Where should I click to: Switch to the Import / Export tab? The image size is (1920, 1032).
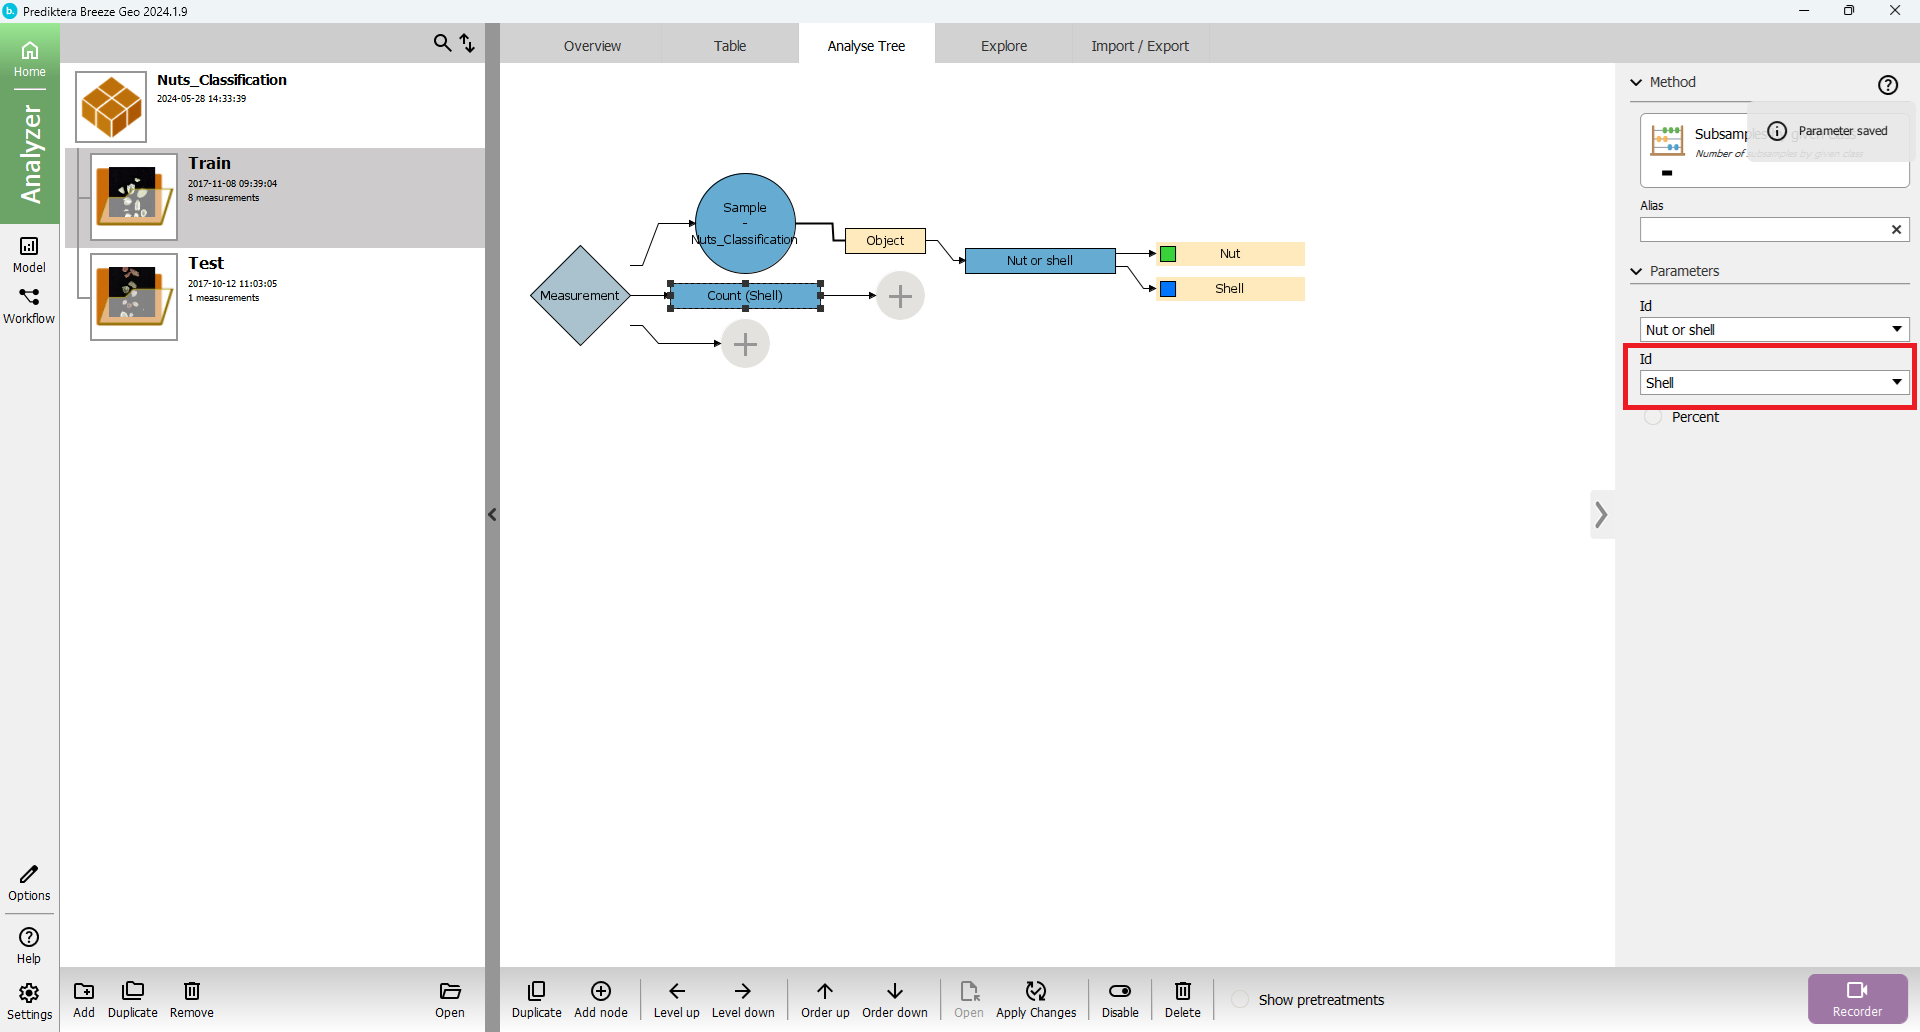click(1139, 46)
